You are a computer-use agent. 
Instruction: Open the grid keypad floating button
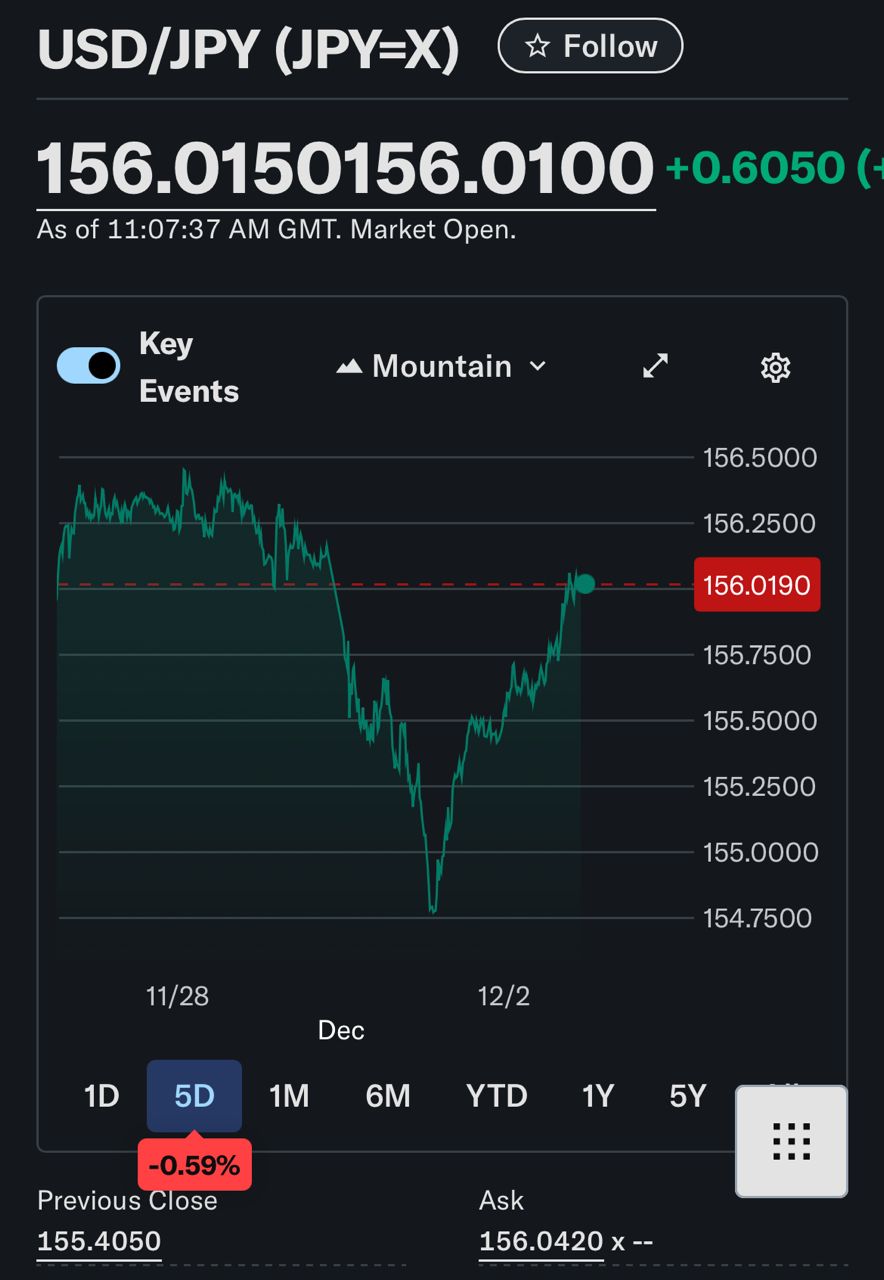tap(791, 1141)
